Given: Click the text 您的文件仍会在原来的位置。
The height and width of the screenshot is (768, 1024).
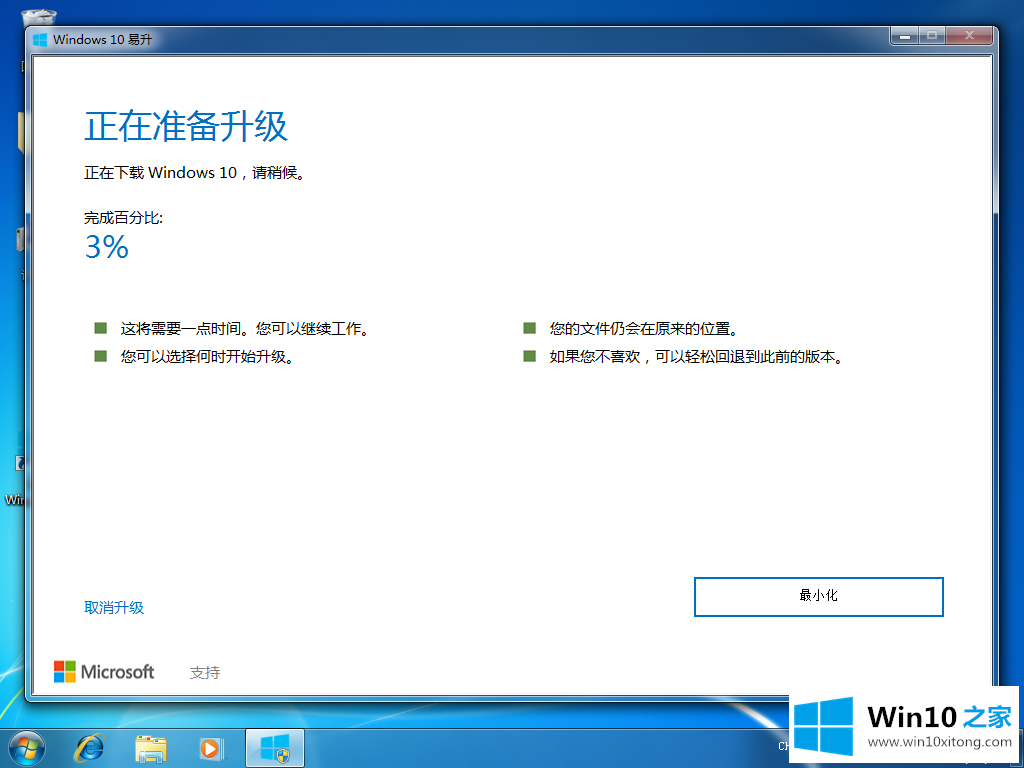Looking at the screenshot, I should (x=643, y=328).
